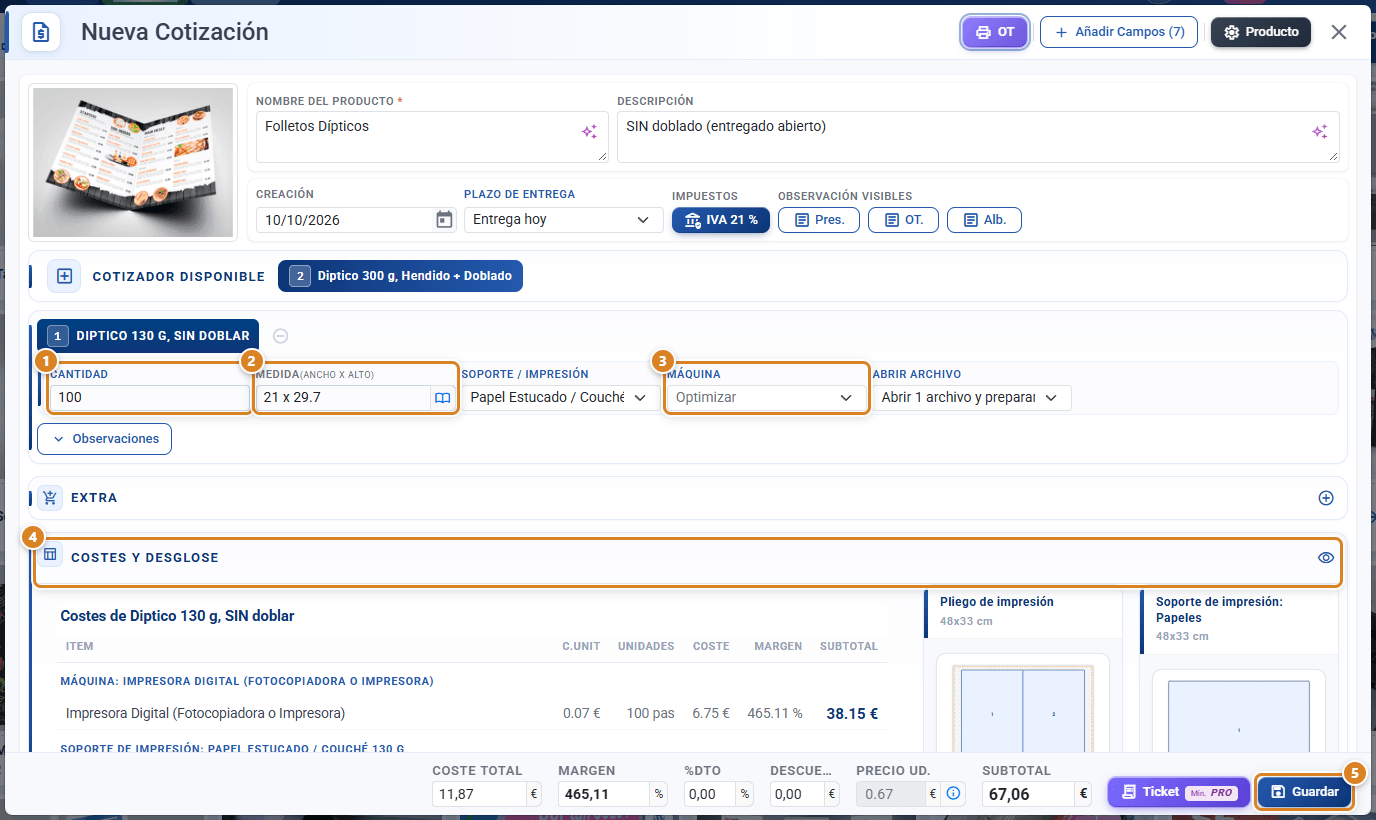
Task: Open the Plazo de Entrega dropdown
Action: pyautogui.click(x=563, y=220)
